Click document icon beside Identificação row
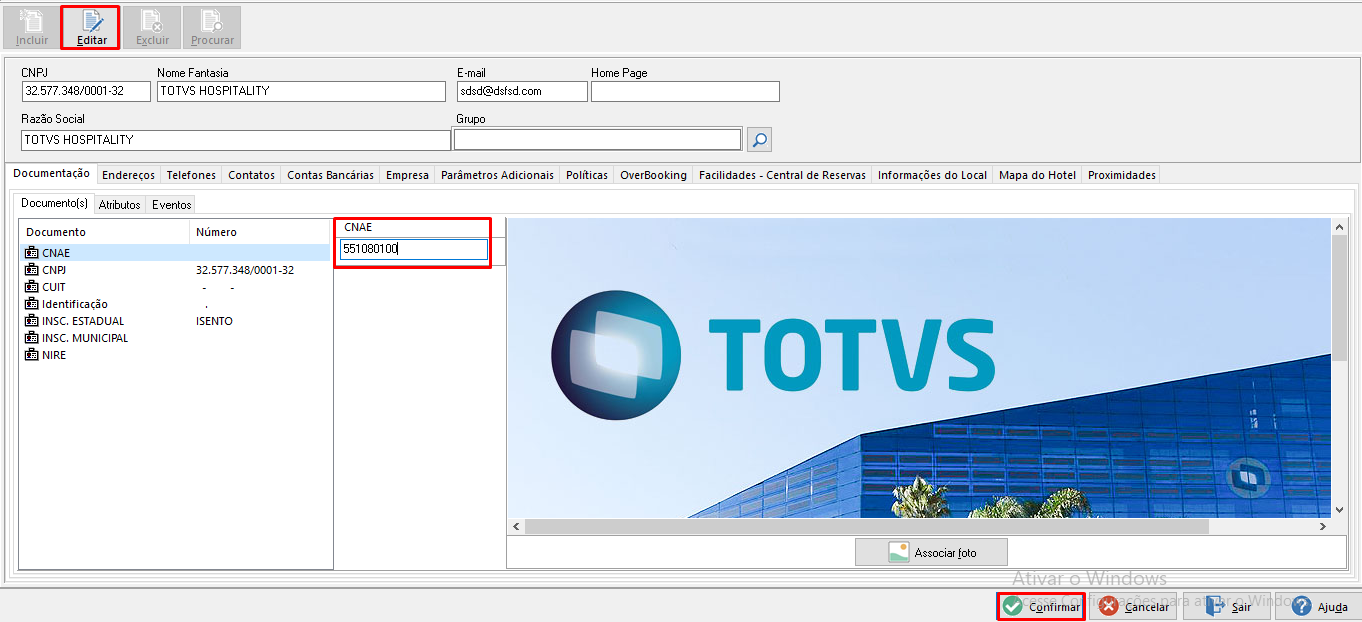The height and width of the screenshot is (622, 1362). click(31, 304)
